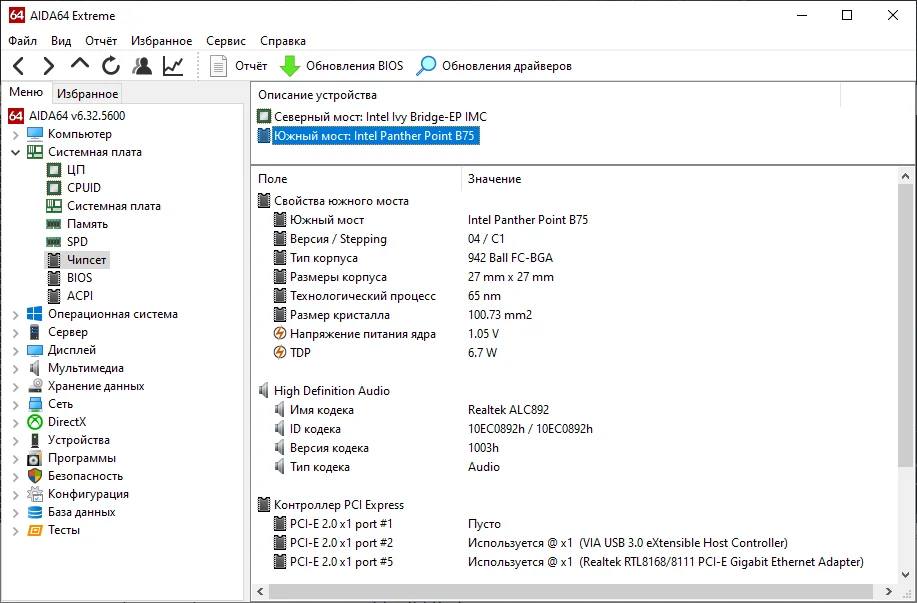The width and height of the screenshot is (917, 603).
Task: Open the Вид menu
Action: [x=61, y=41]
